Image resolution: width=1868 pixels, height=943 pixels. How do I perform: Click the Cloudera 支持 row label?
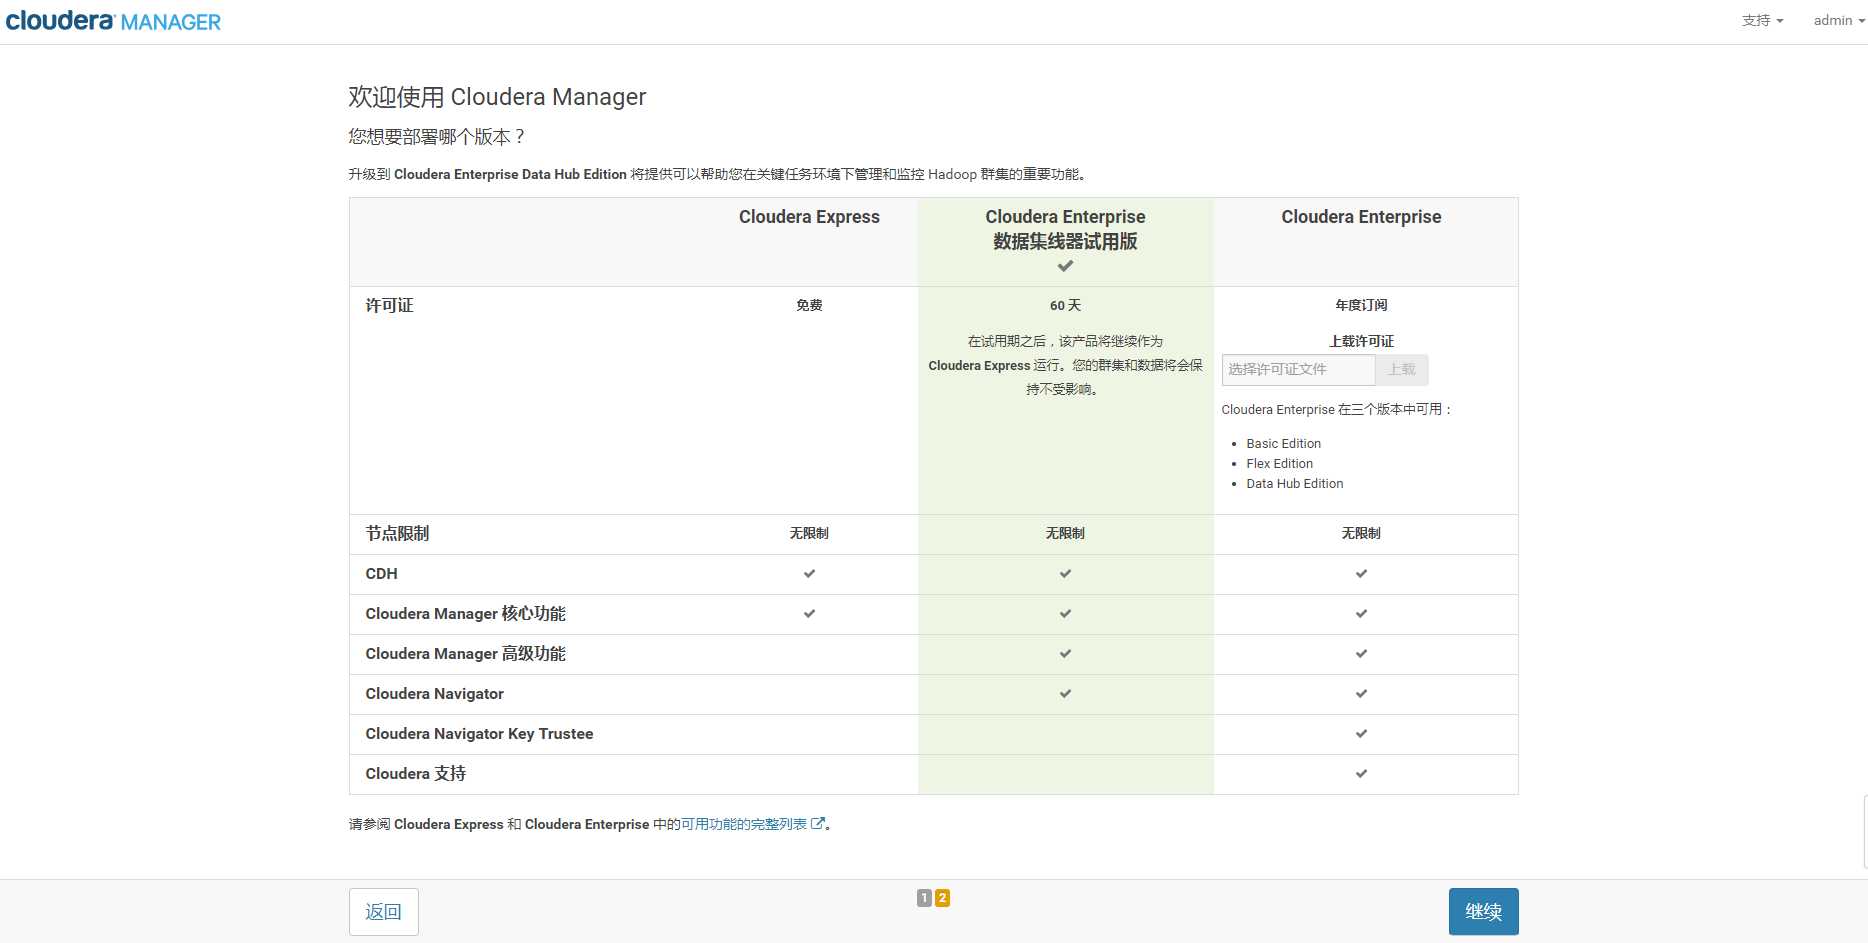point(415,774)
